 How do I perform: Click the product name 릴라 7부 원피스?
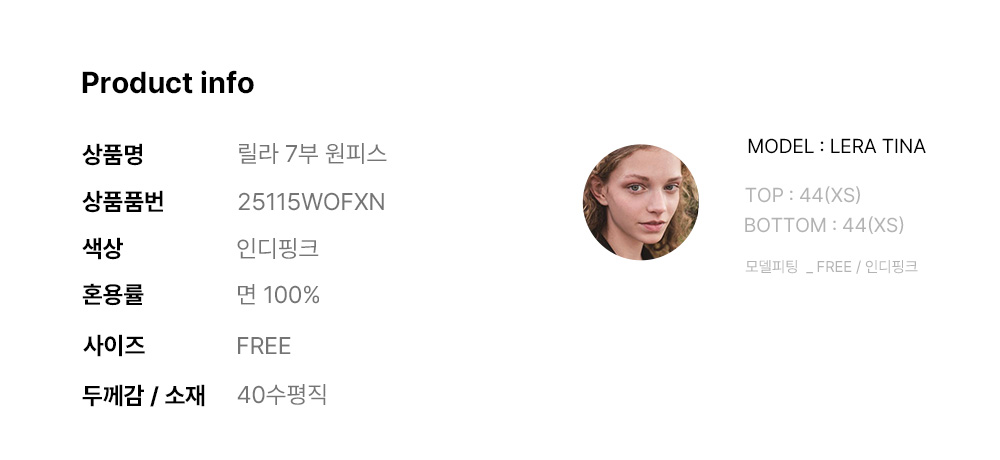point(312,154)
